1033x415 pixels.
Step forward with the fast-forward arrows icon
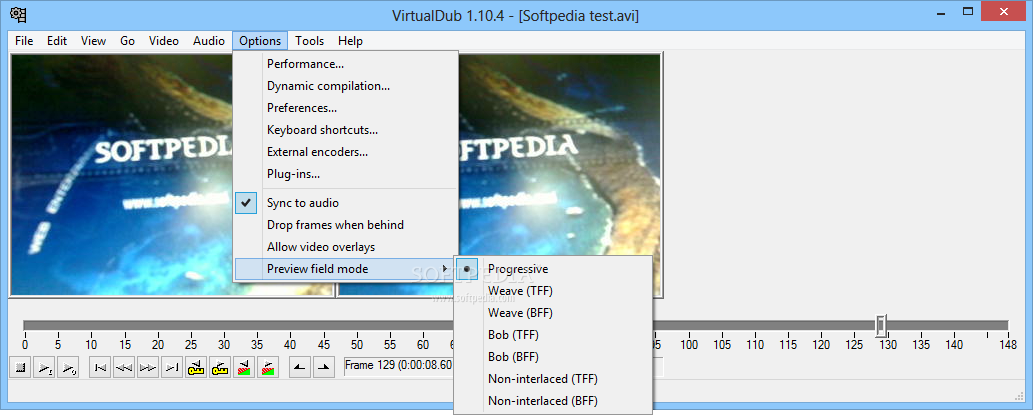[x=148, y=368]
